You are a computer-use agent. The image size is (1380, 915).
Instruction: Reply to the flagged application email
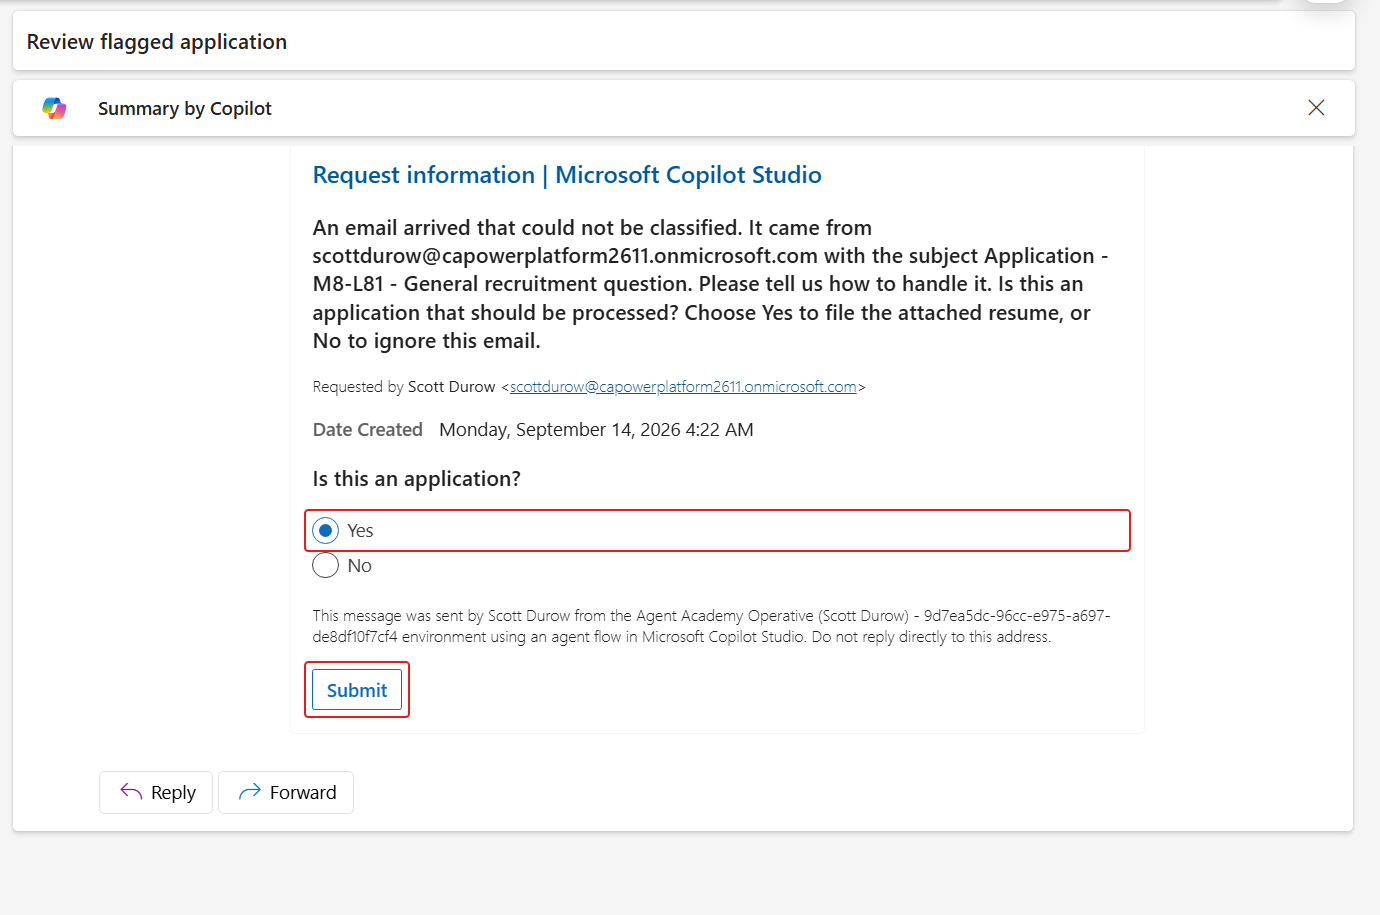(x=156, y=793)
